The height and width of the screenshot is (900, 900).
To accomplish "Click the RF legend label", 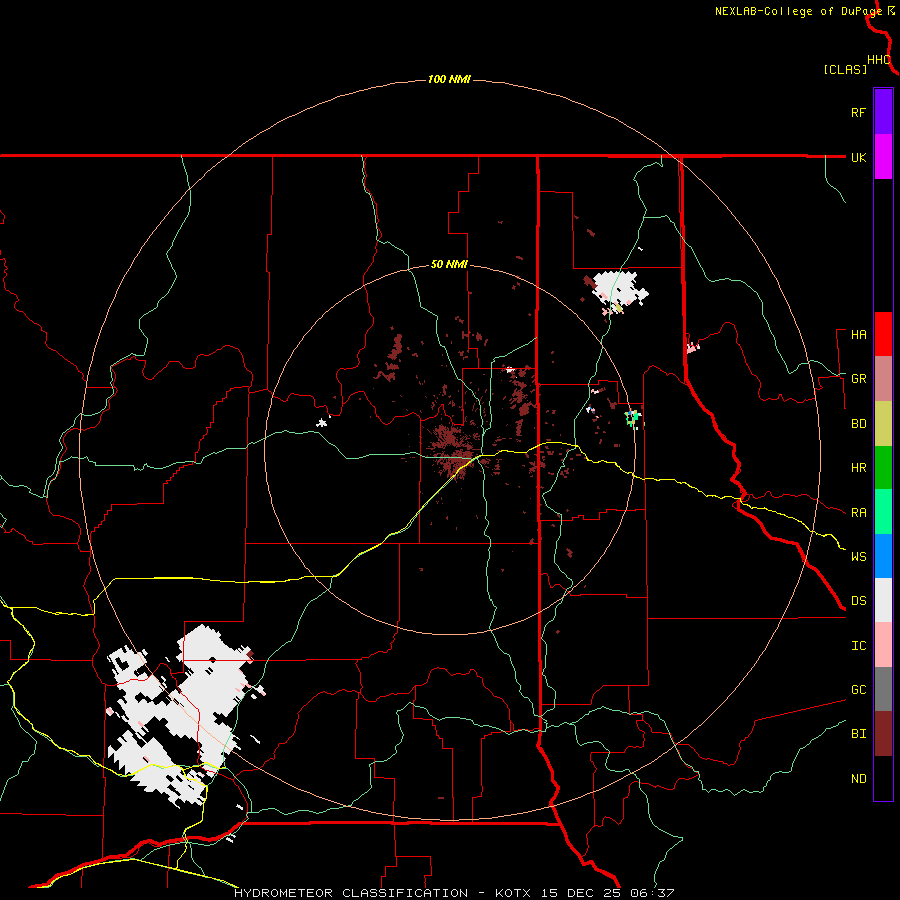I will point(858,112).
